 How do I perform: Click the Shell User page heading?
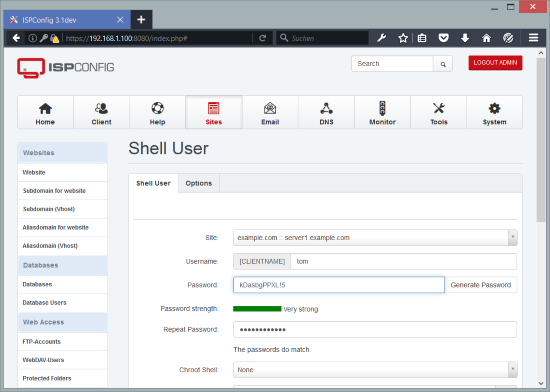(x=168, y=148)
